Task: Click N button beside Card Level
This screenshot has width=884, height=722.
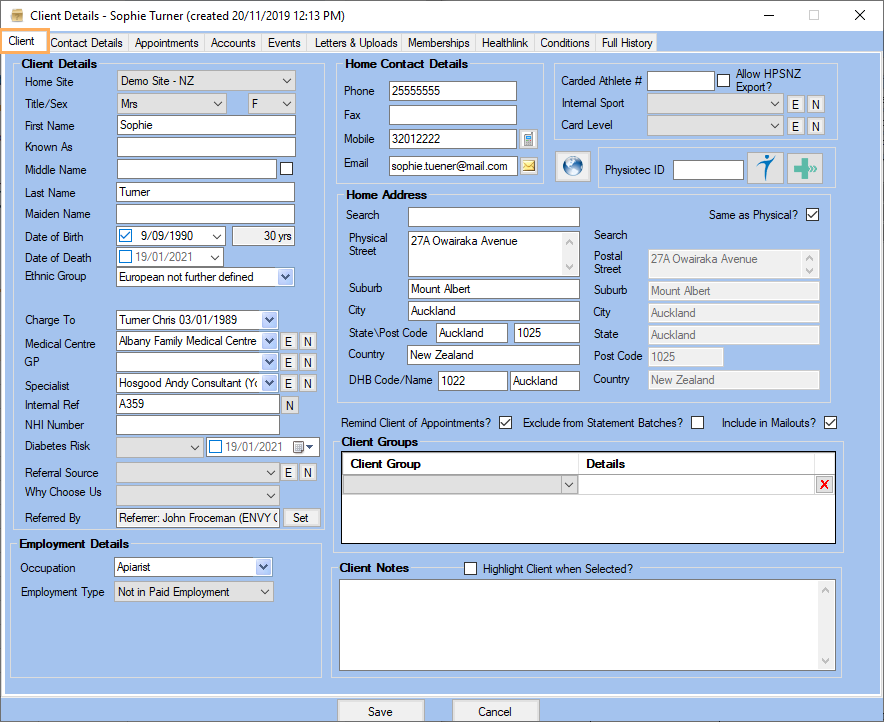Action: (x=815, y=126)
